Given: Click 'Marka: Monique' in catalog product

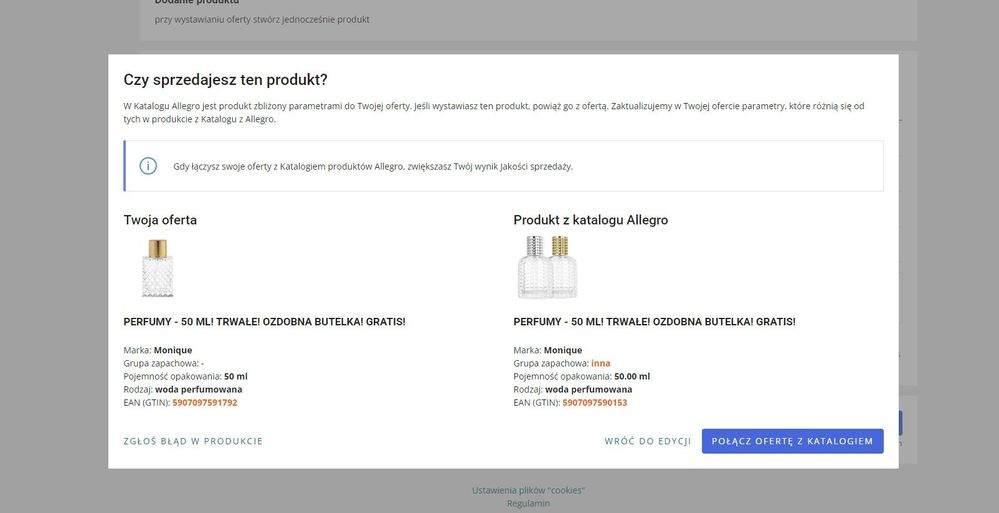Looking at the screenshot, I should (548, 350).
